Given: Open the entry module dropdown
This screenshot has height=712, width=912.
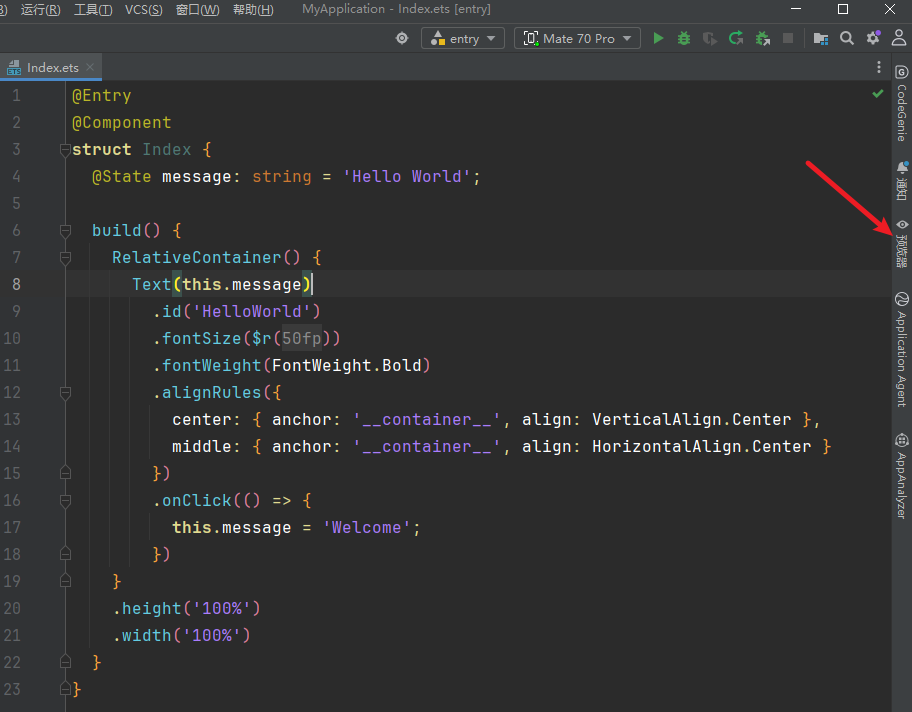Looking at the screenshot, I should [x=463, y=38].
